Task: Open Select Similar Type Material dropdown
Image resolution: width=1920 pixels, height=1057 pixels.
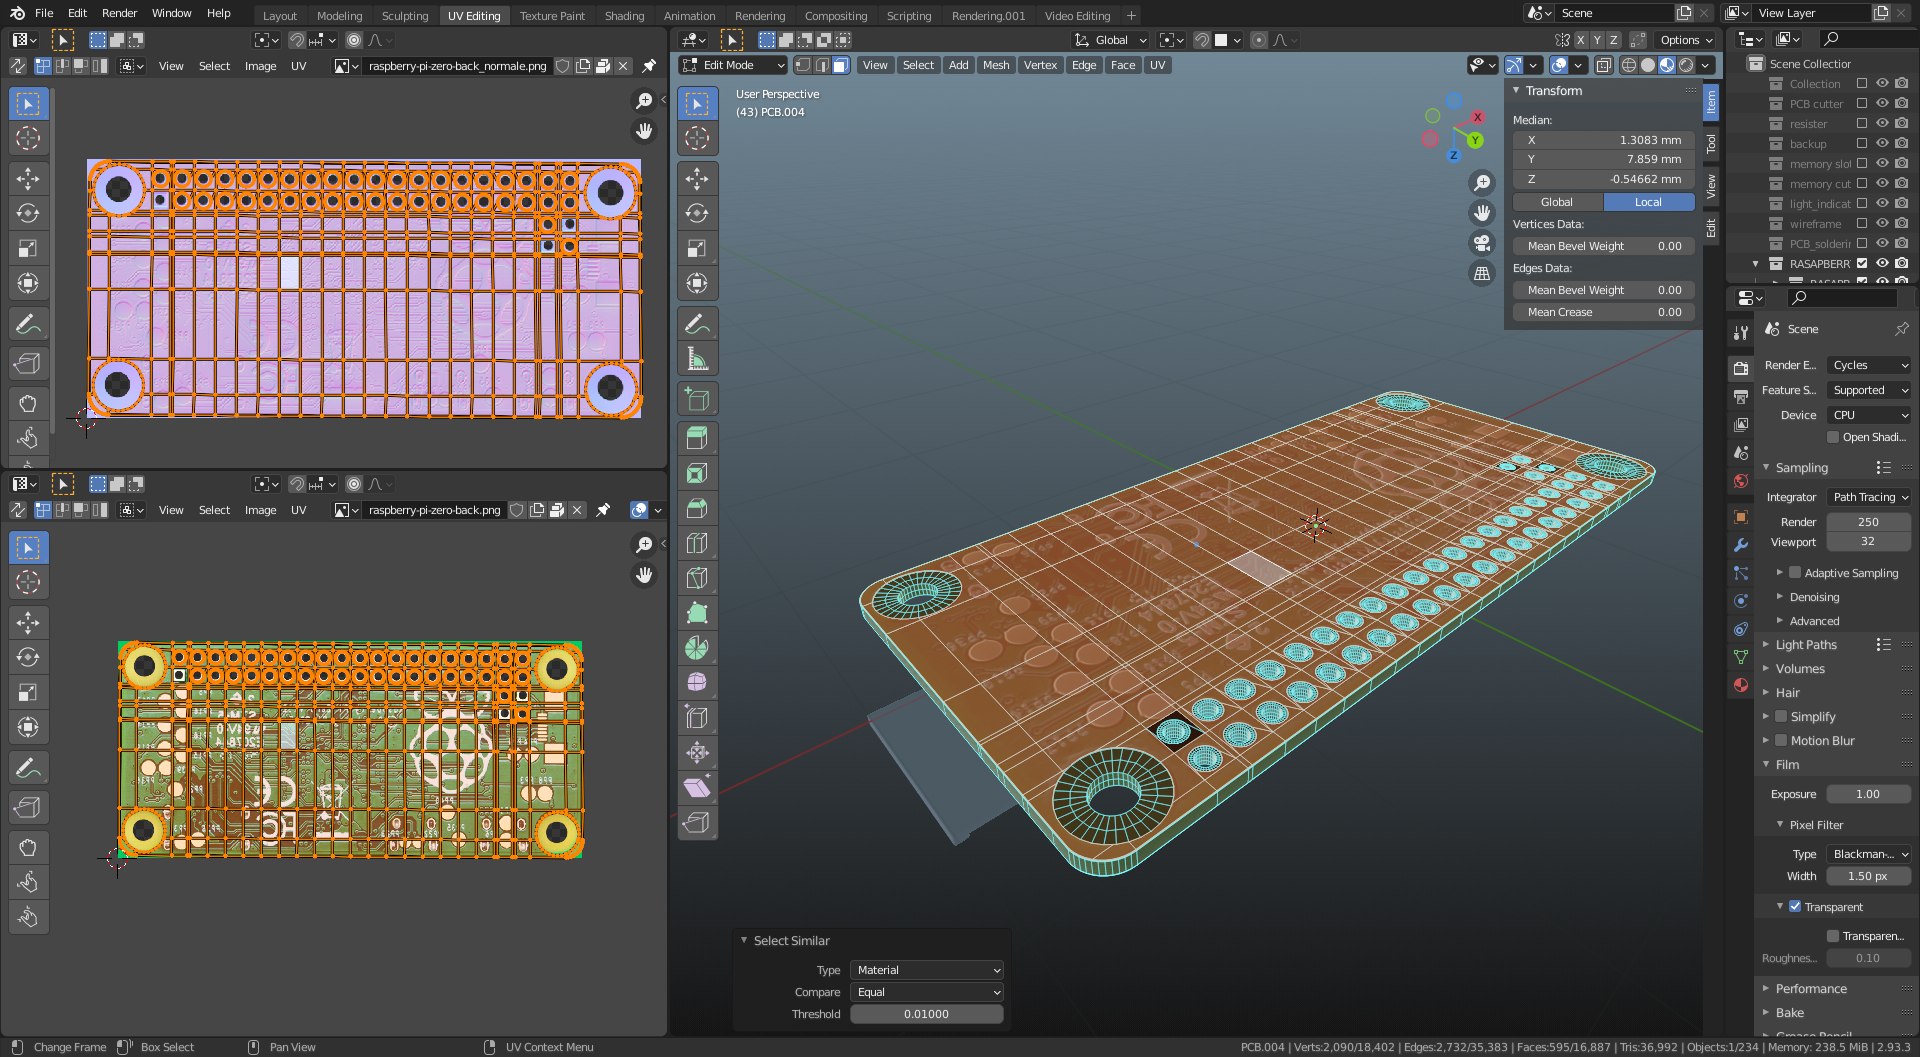Action: (927, 970)
